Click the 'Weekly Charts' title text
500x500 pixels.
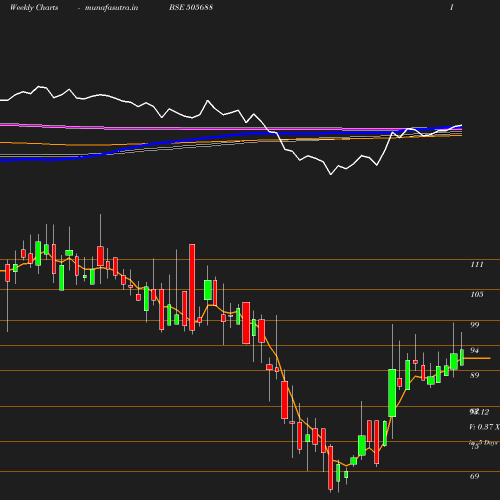pyautogui.click(x=34, y=7)
